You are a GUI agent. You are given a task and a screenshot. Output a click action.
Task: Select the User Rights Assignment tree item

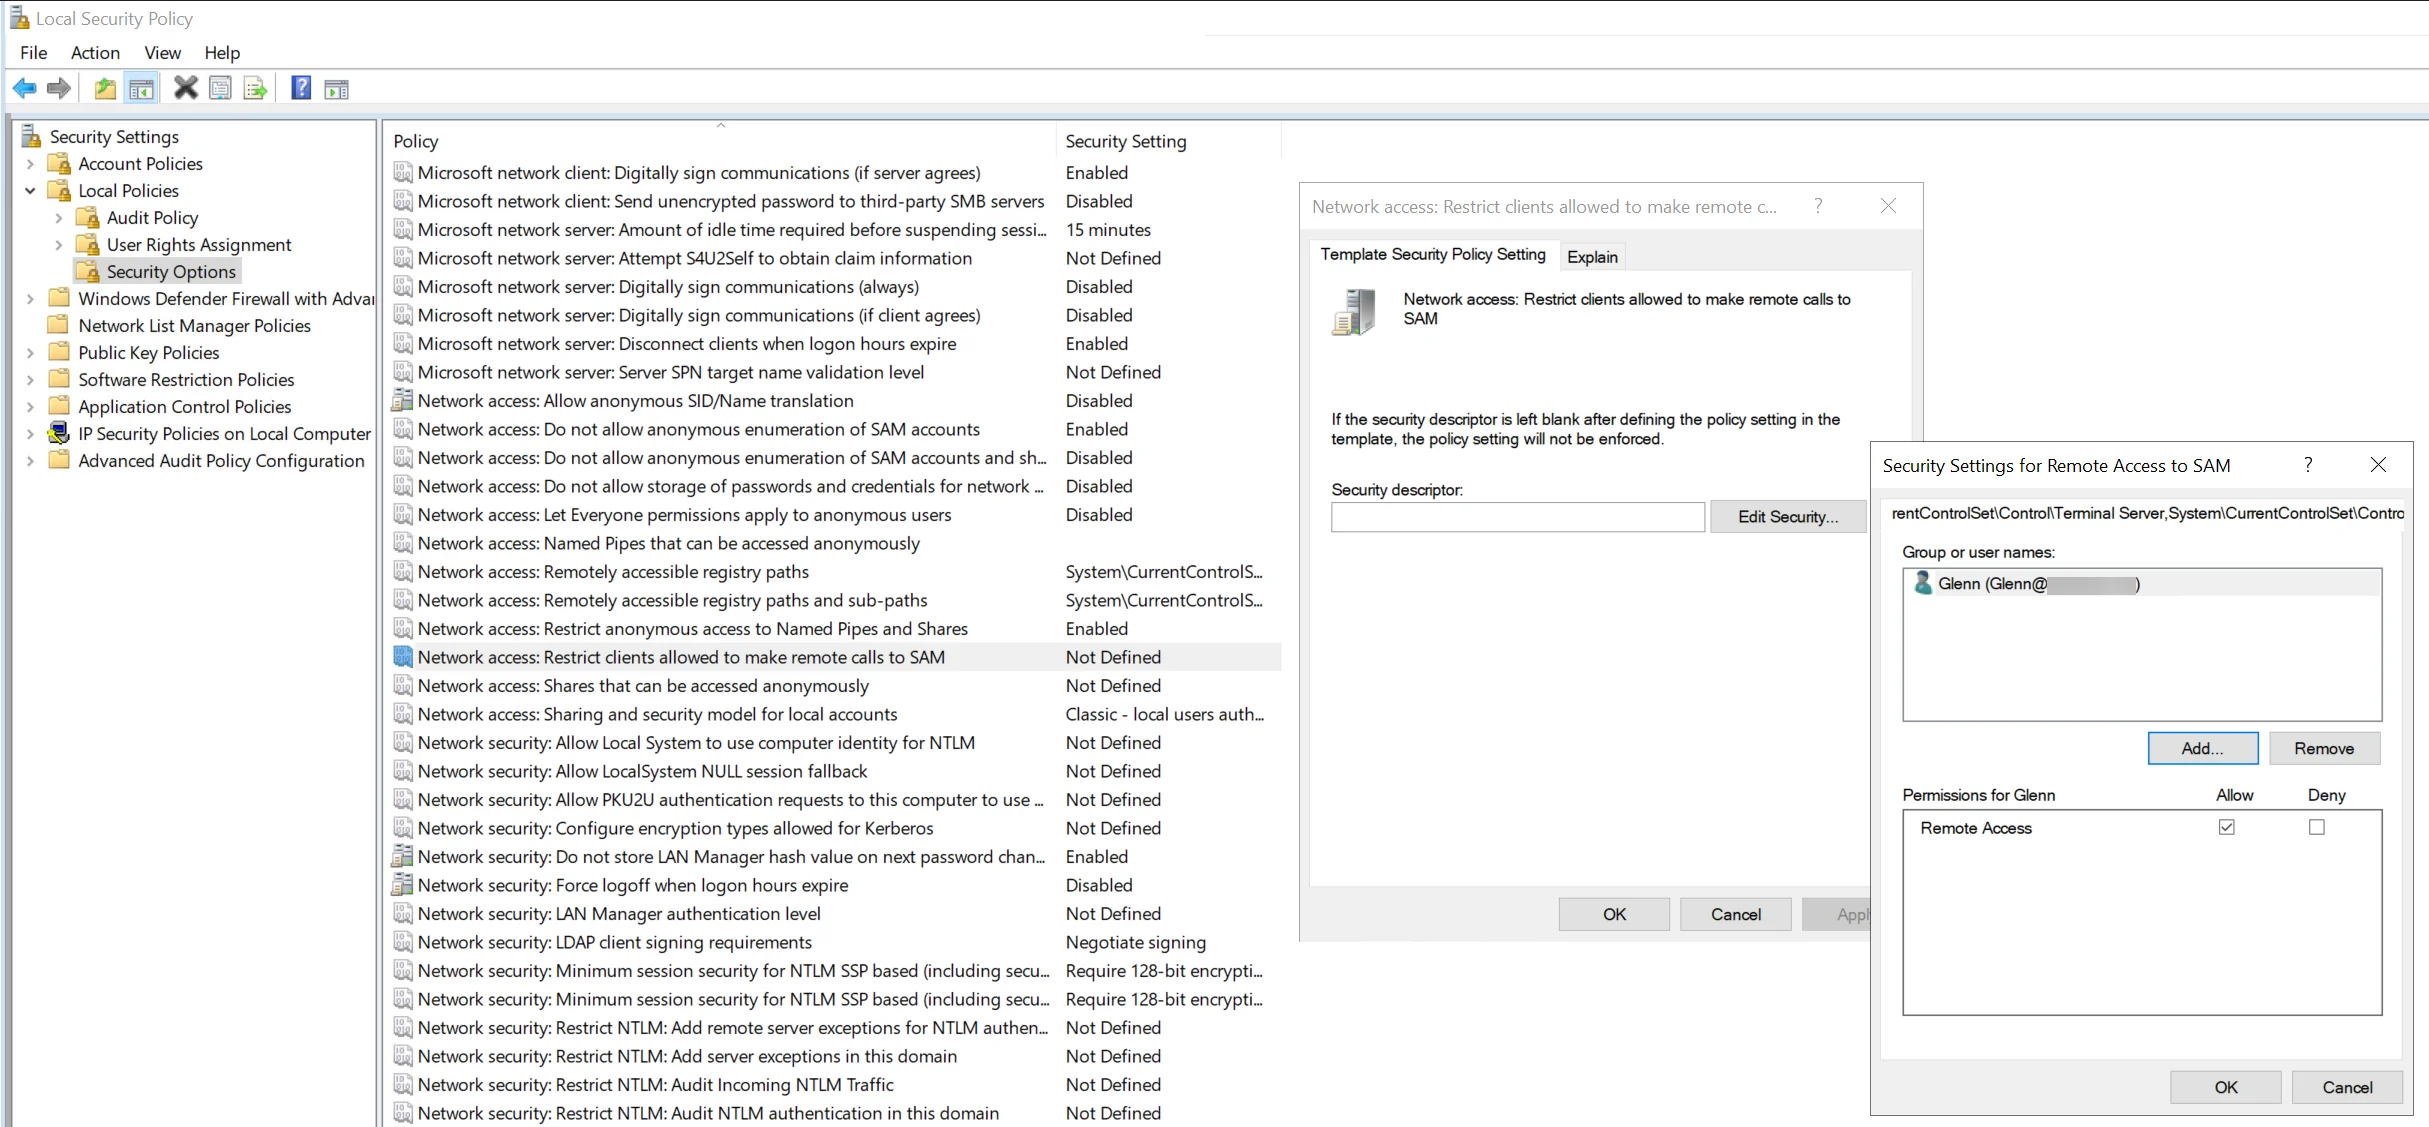click(x=199, y=245)
